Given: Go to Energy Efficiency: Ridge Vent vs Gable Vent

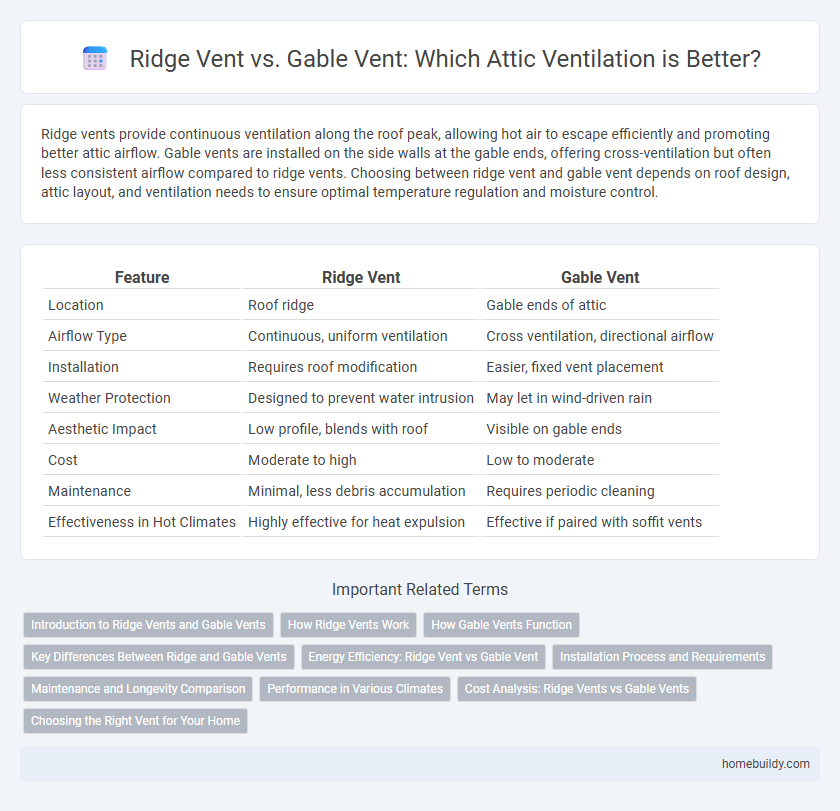Looking at the screenshot, I should coord(426,657).
